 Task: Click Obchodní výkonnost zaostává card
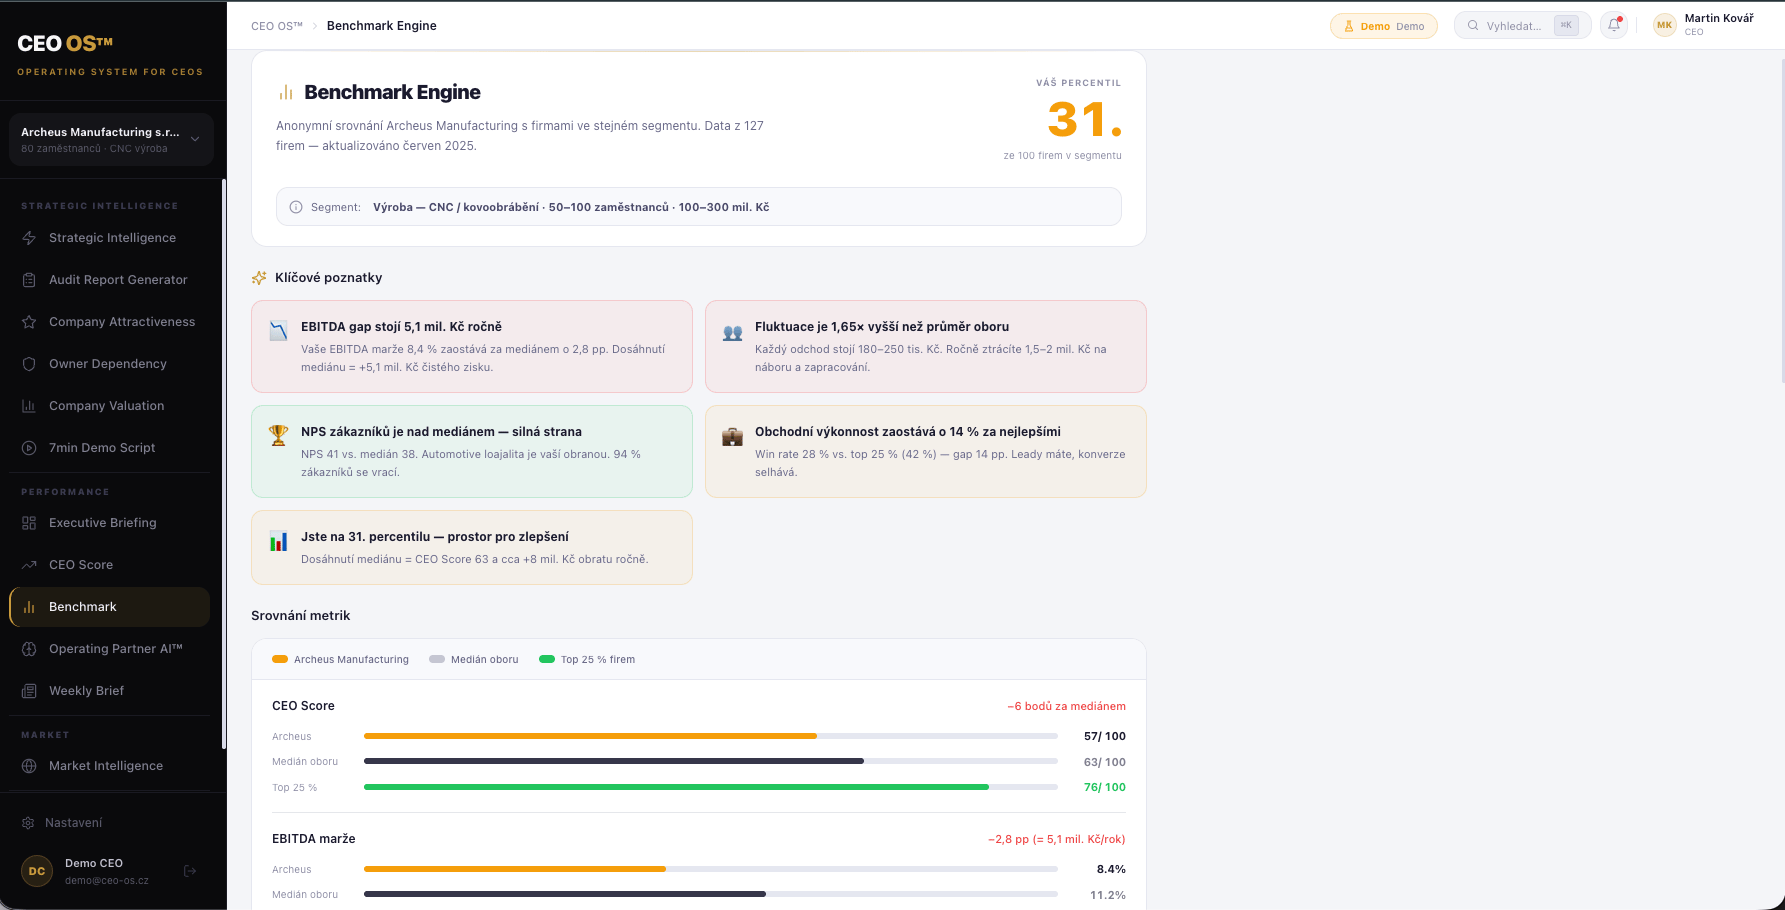click(926, 451)
